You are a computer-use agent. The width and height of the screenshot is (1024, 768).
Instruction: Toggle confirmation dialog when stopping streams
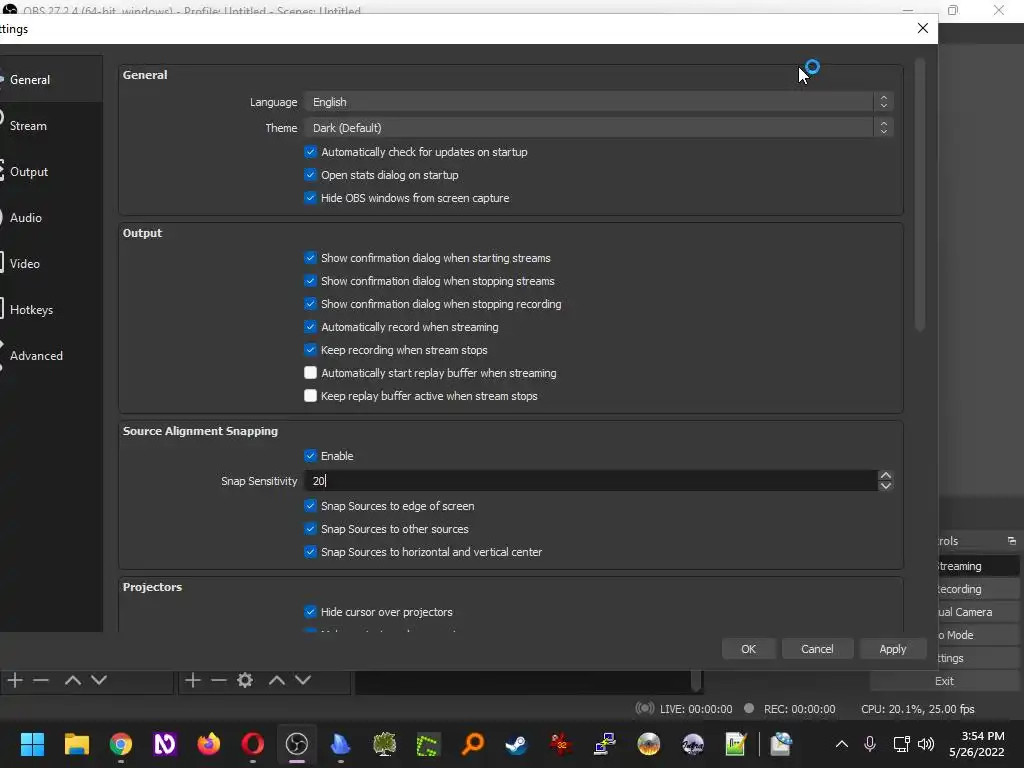point(310,281)
